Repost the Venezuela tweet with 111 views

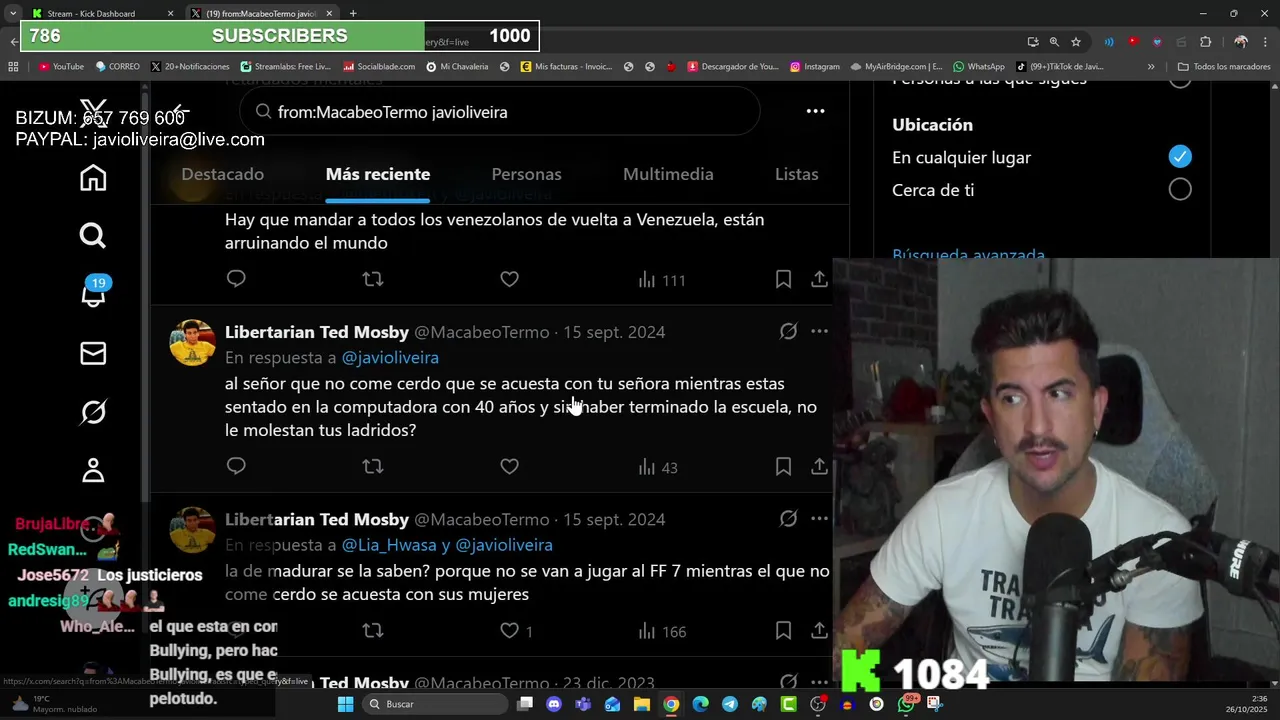[373, 279]
